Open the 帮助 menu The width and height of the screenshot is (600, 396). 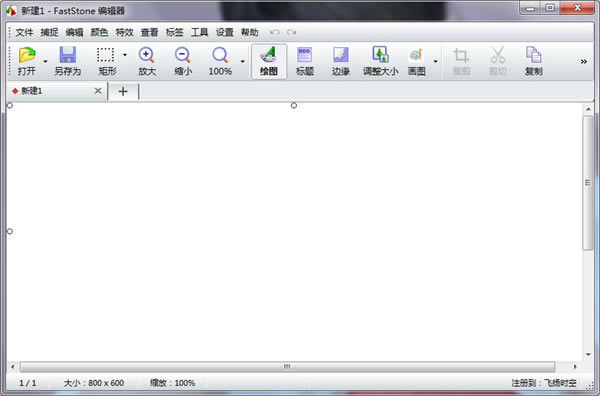click(x=249, y=33)
